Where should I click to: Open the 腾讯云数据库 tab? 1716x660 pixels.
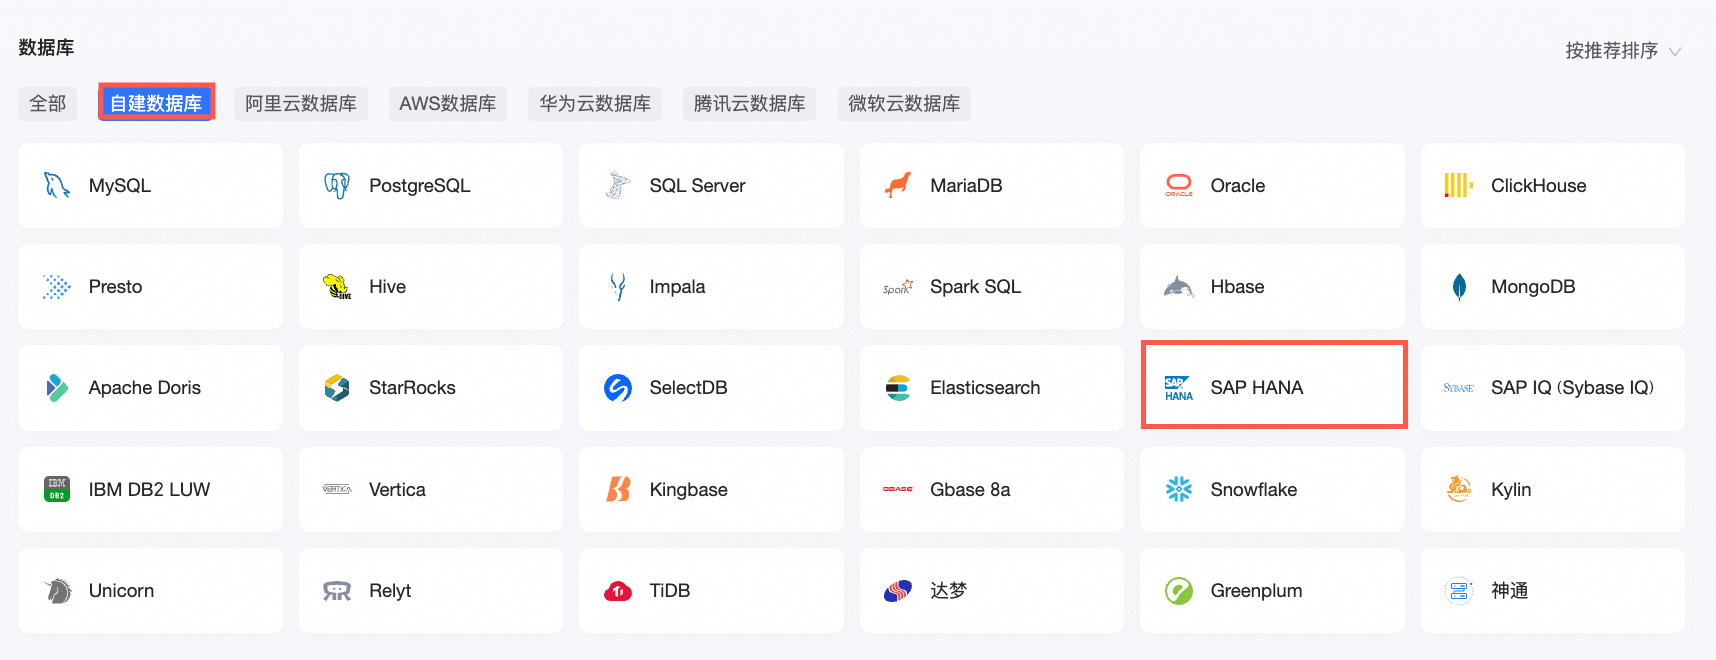(x=749, y=104)
